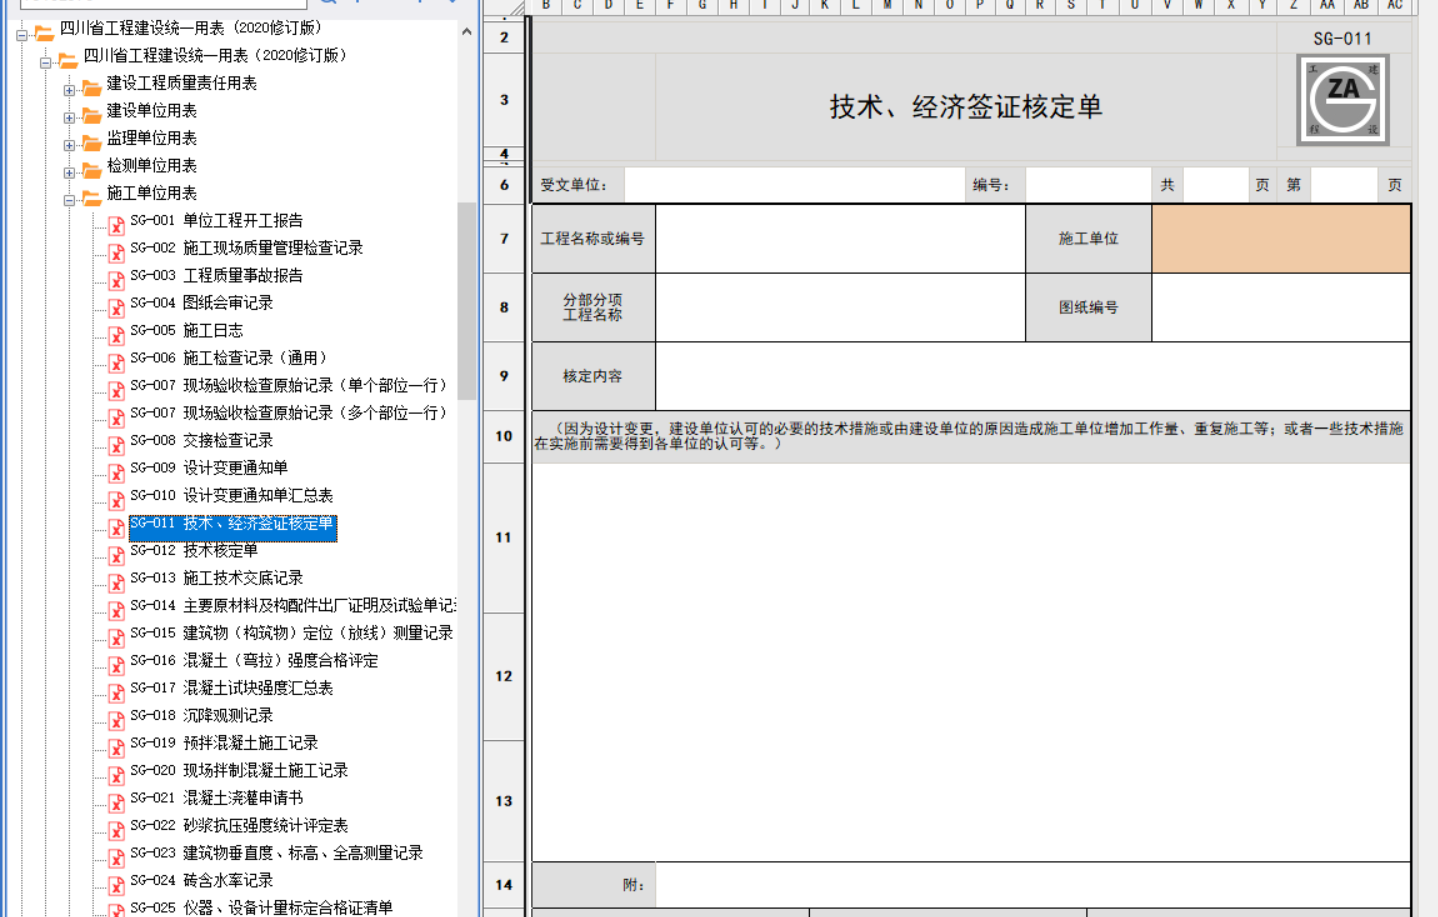Image resolution: width=1438 pixels, height=917 pixels.
Task: Click the 建设工程质量责任用表 folder icon
Action: [91, 87]
